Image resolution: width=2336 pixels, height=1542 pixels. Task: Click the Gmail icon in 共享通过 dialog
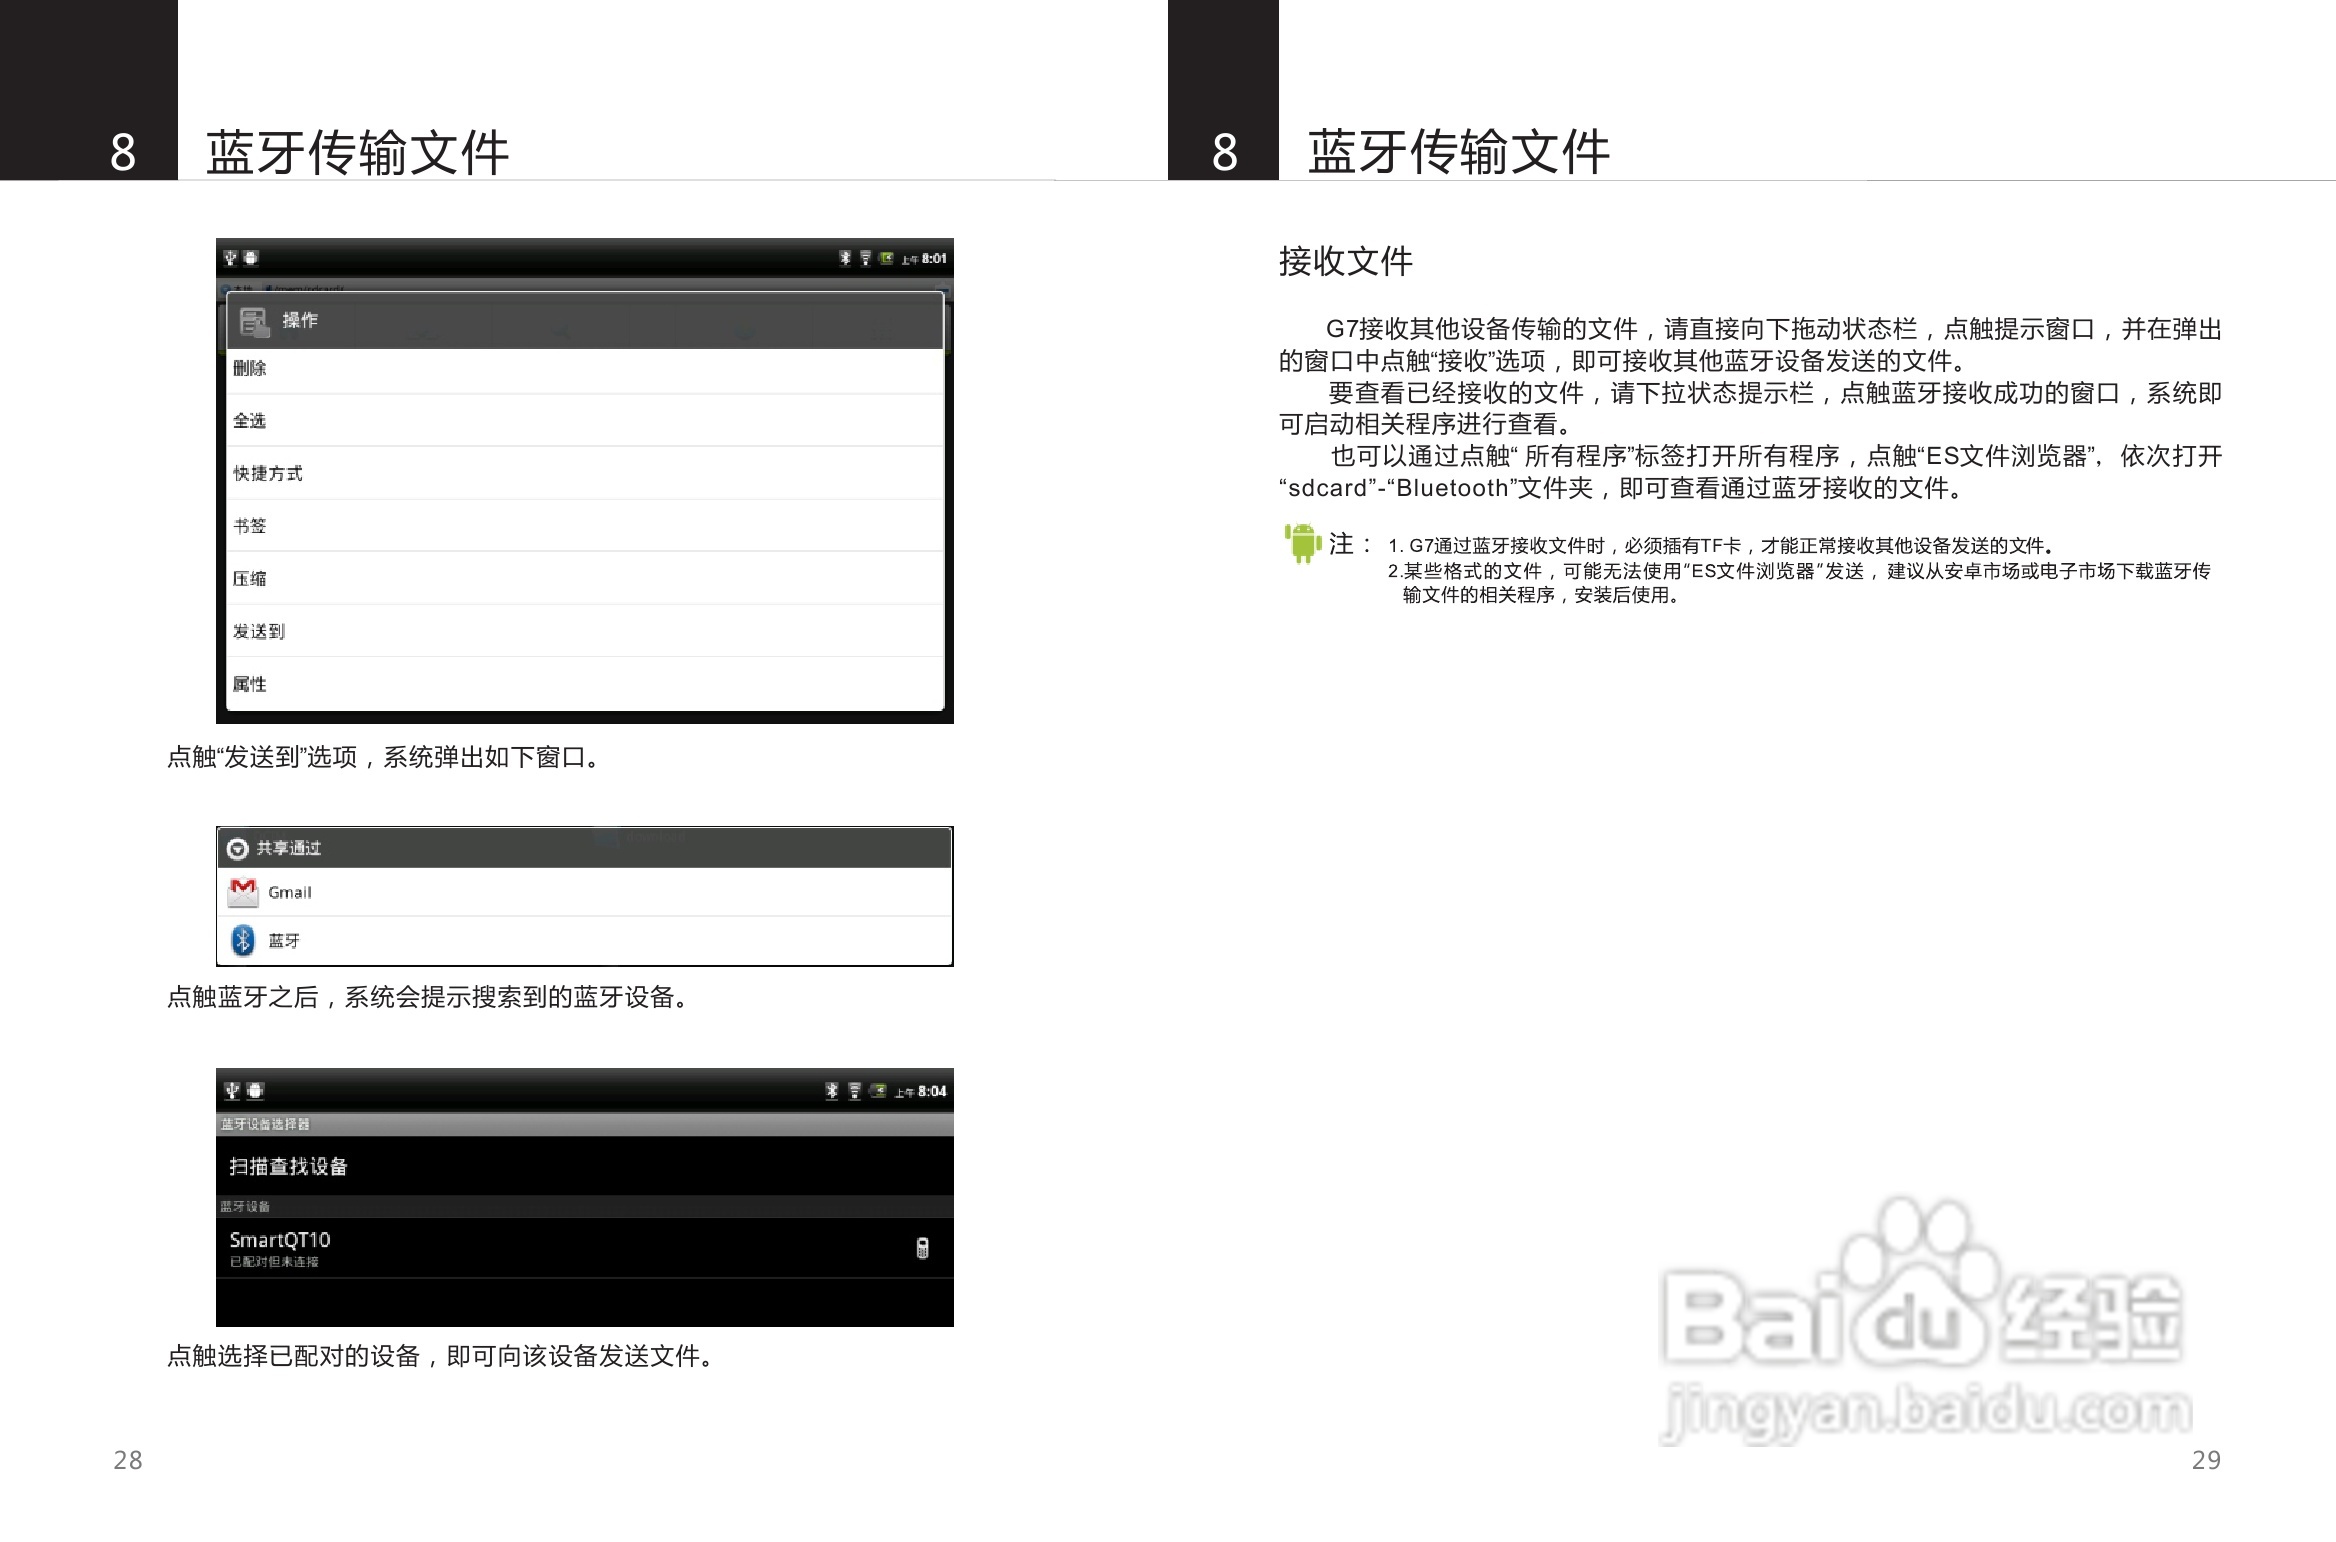tap(243, 892)
